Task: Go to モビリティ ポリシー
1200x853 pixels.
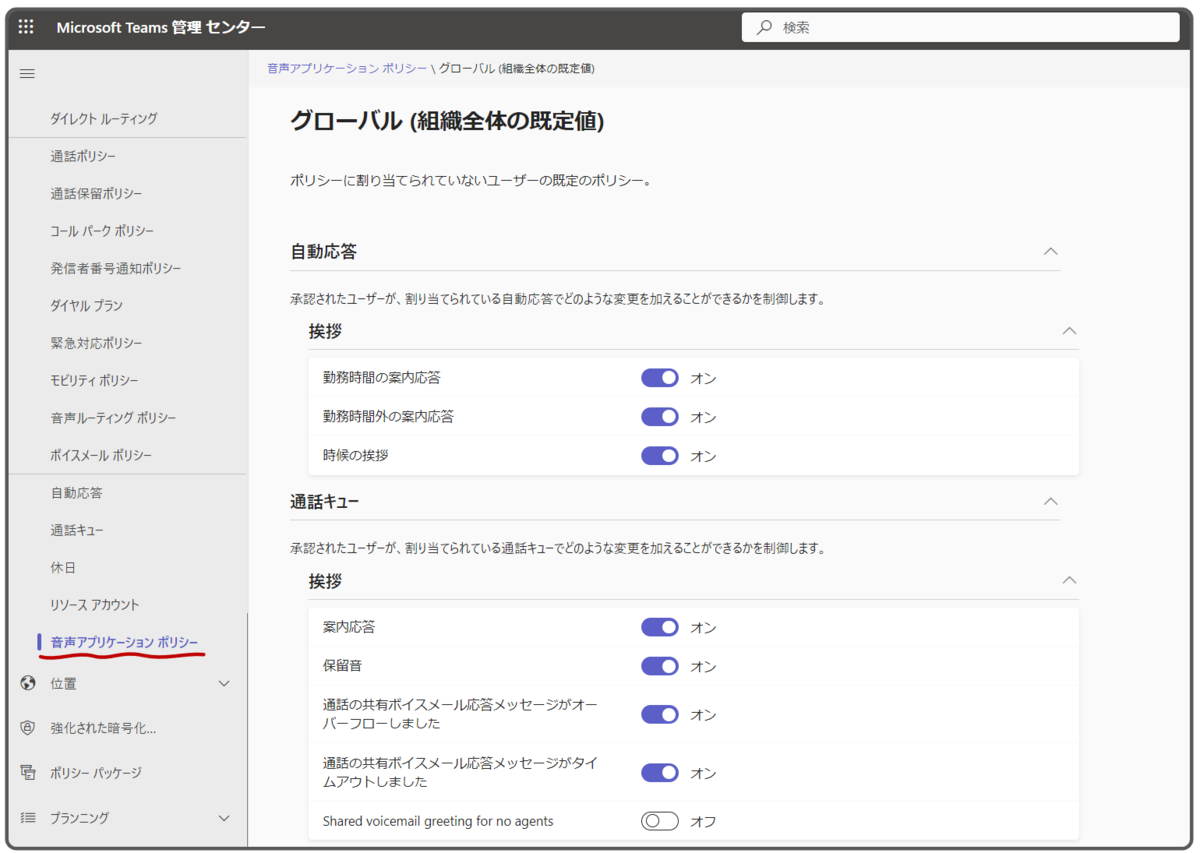Action: click(94, 381)
